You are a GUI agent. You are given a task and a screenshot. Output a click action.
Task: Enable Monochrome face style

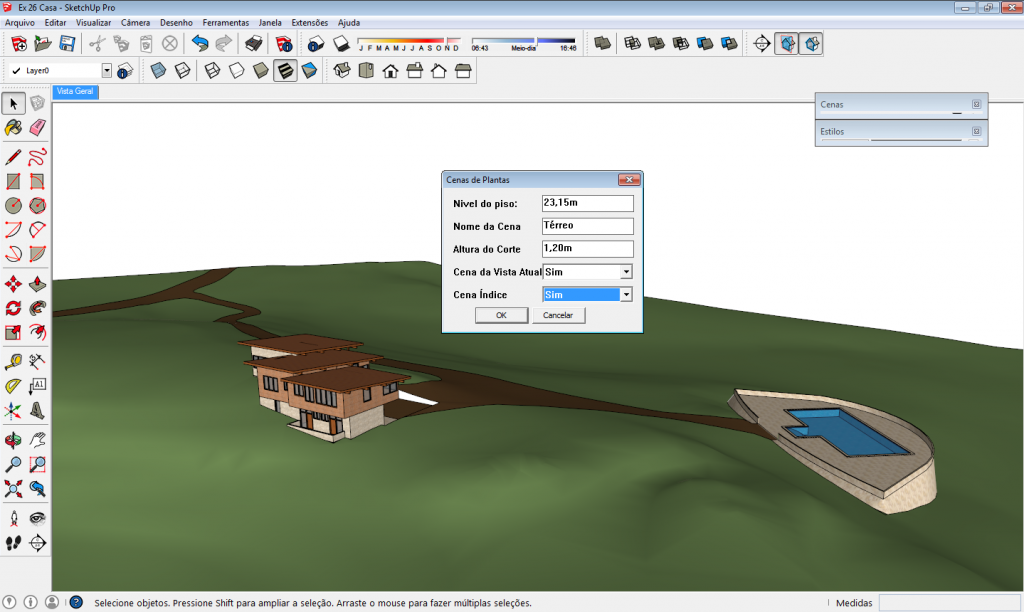[x=309, y=71]
